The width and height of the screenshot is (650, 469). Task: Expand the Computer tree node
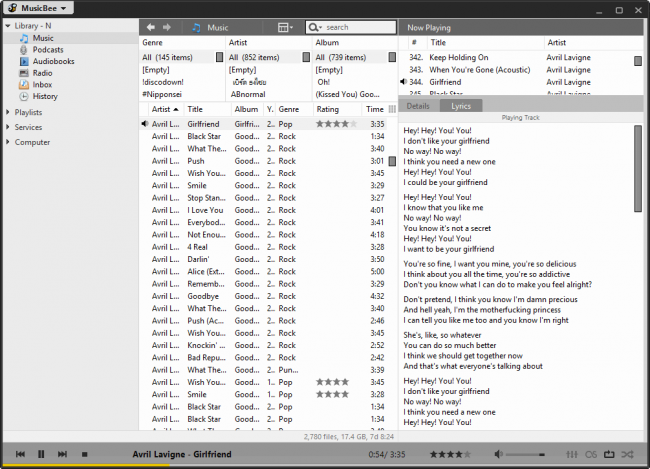pos(7,142)
